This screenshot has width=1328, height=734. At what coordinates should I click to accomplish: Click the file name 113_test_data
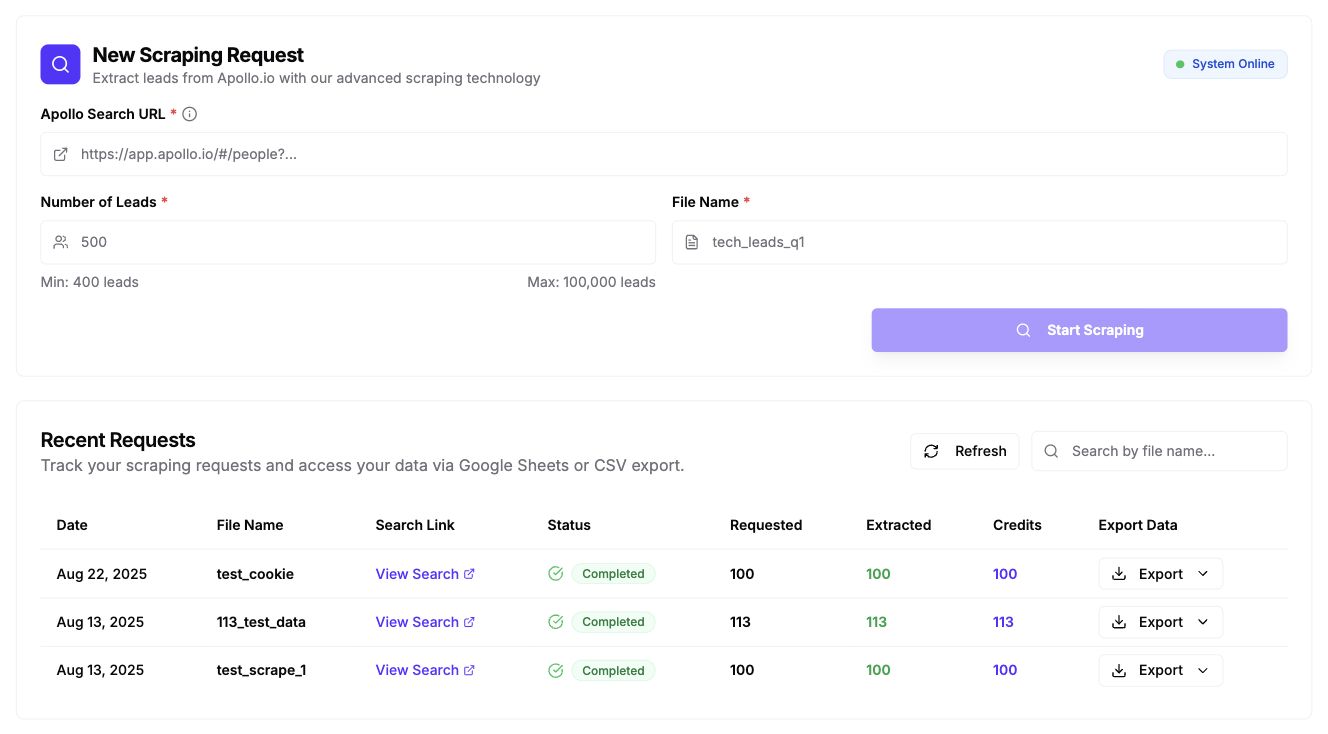coord(261,622)
